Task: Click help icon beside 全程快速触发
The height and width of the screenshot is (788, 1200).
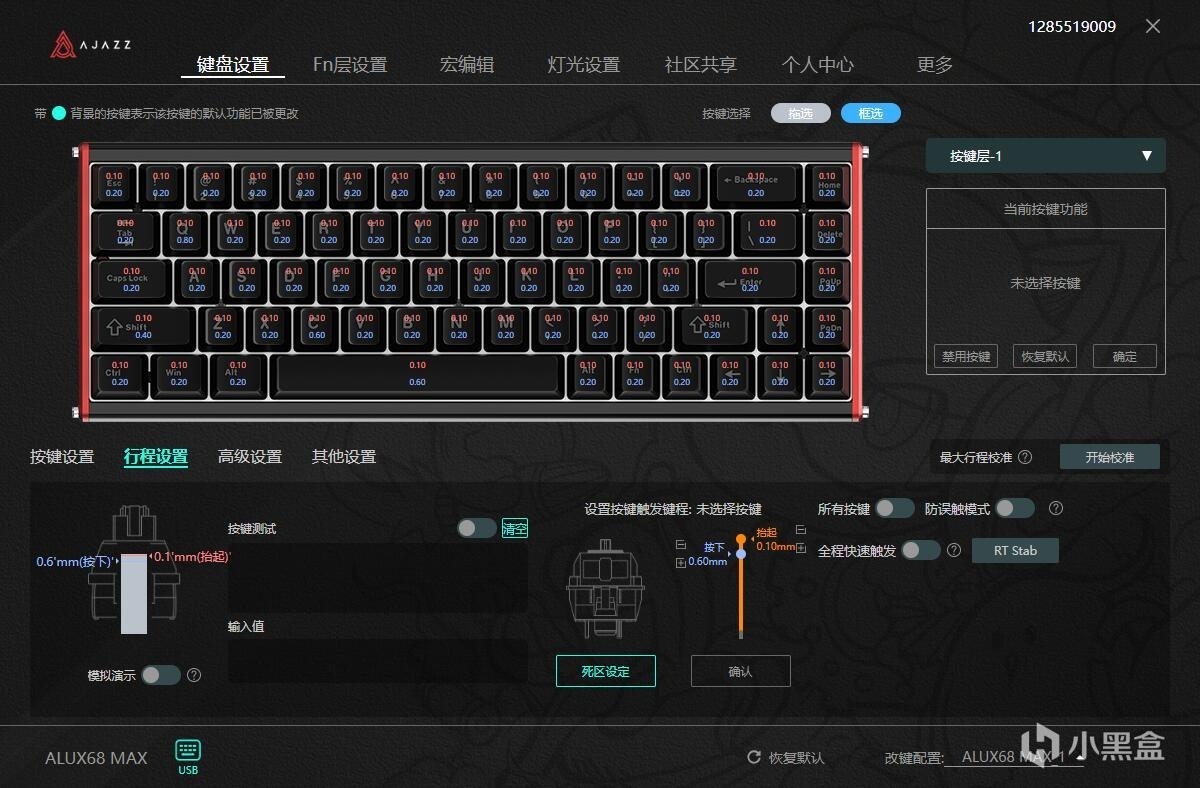Action: 953,550
